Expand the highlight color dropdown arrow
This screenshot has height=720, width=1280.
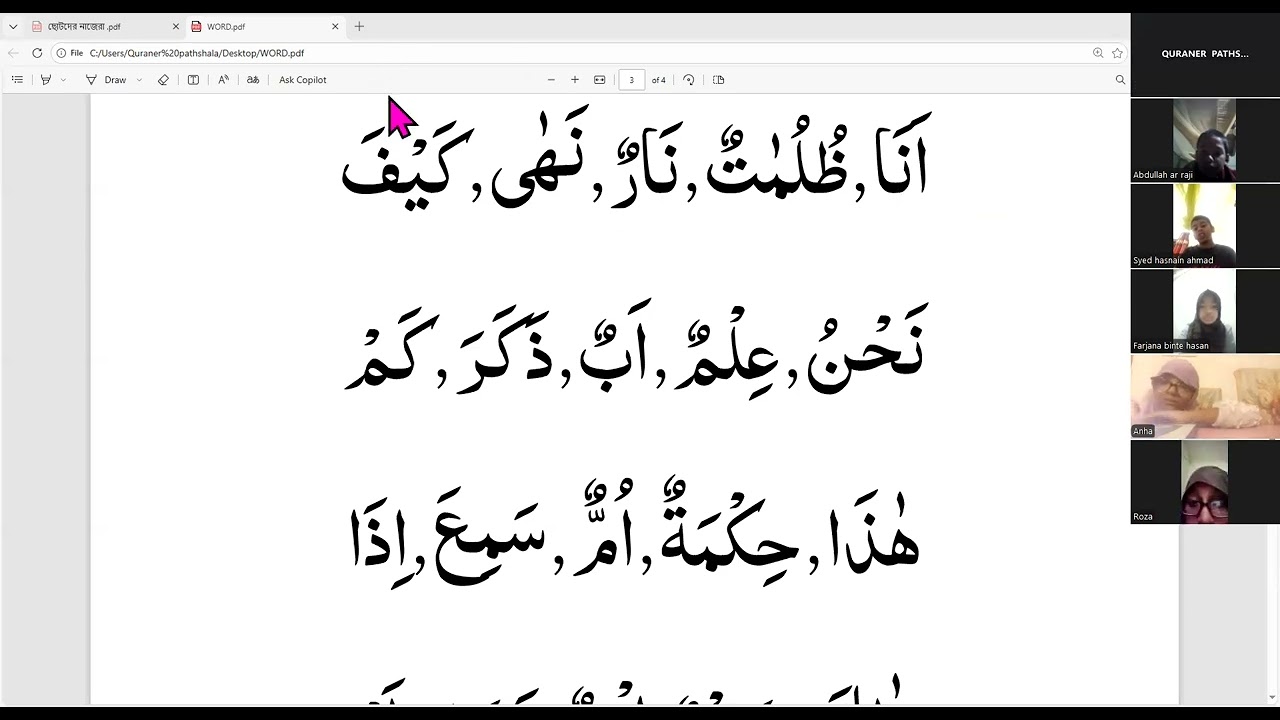[x=63, y=80]
